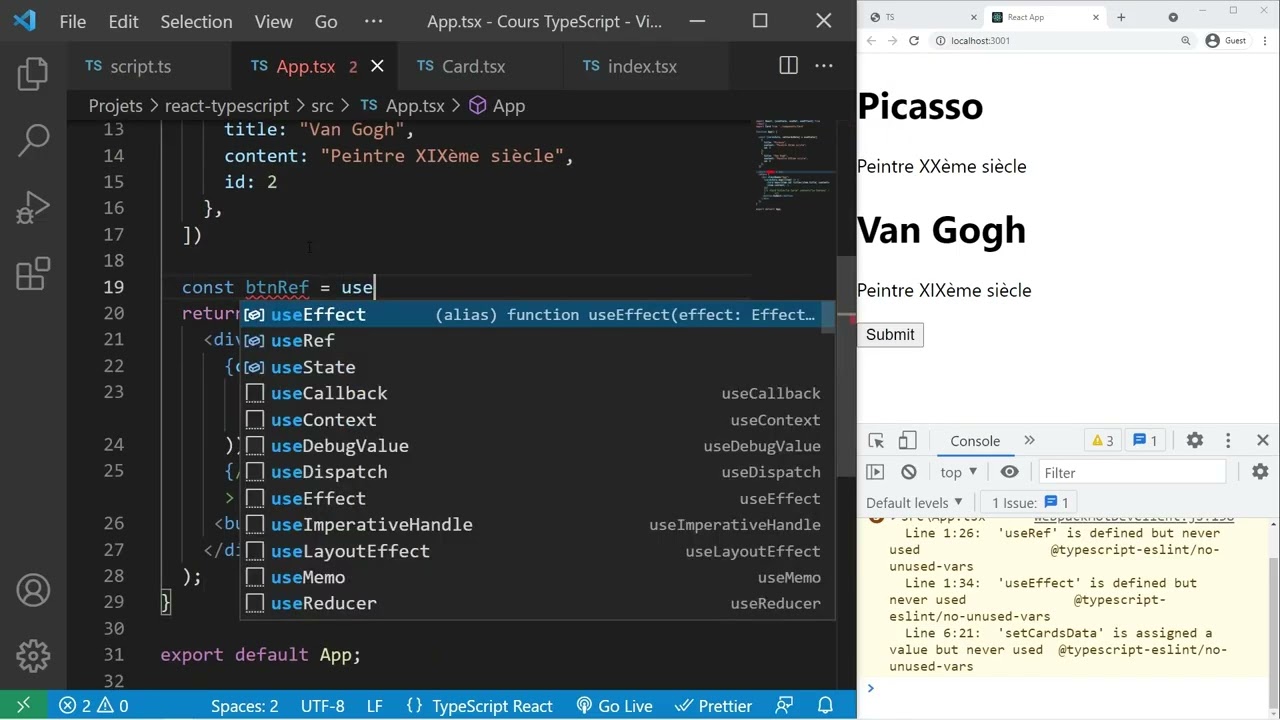Open the Manage gear in the activity bar

coord(33,656)
